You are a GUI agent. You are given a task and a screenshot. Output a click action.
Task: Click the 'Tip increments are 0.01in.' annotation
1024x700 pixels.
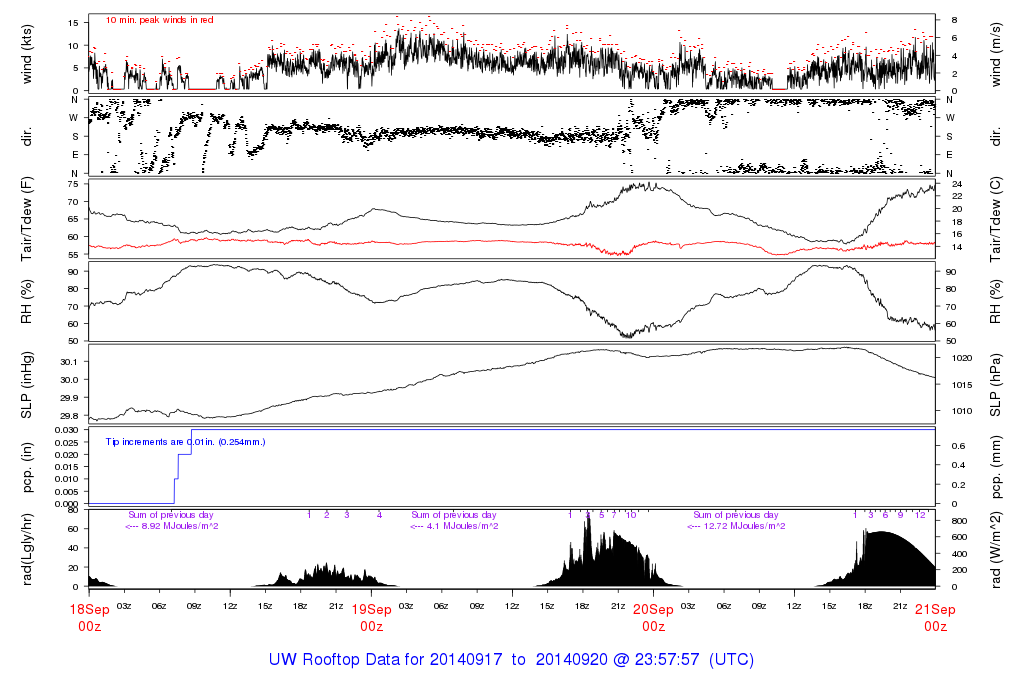pos(186,441)
